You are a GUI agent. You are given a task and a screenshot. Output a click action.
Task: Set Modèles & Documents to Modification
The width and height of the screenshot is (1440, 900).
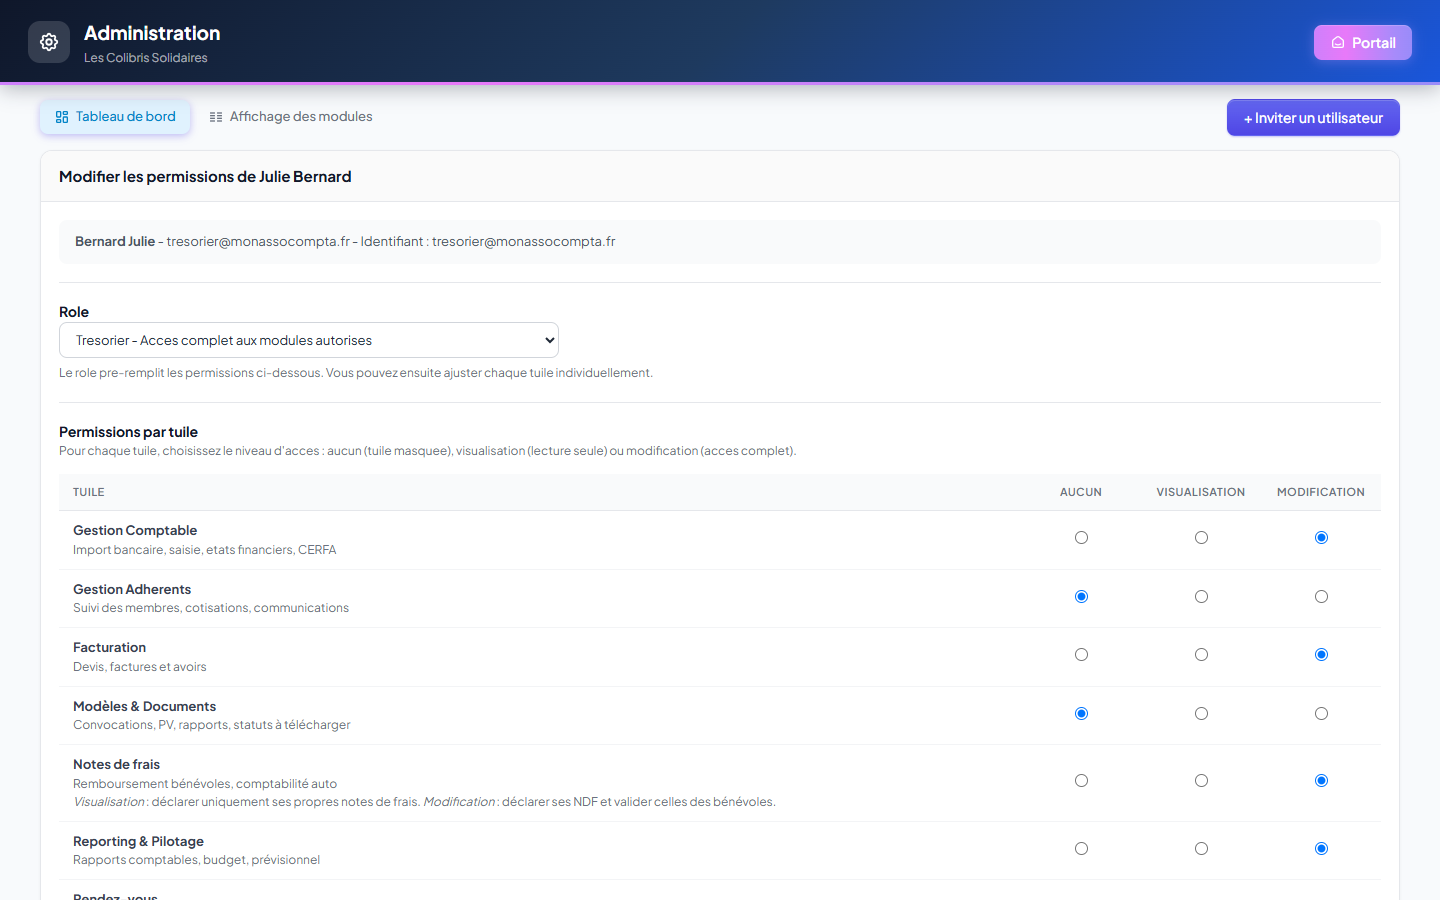pyautogui.click(x=1321, y=714)
